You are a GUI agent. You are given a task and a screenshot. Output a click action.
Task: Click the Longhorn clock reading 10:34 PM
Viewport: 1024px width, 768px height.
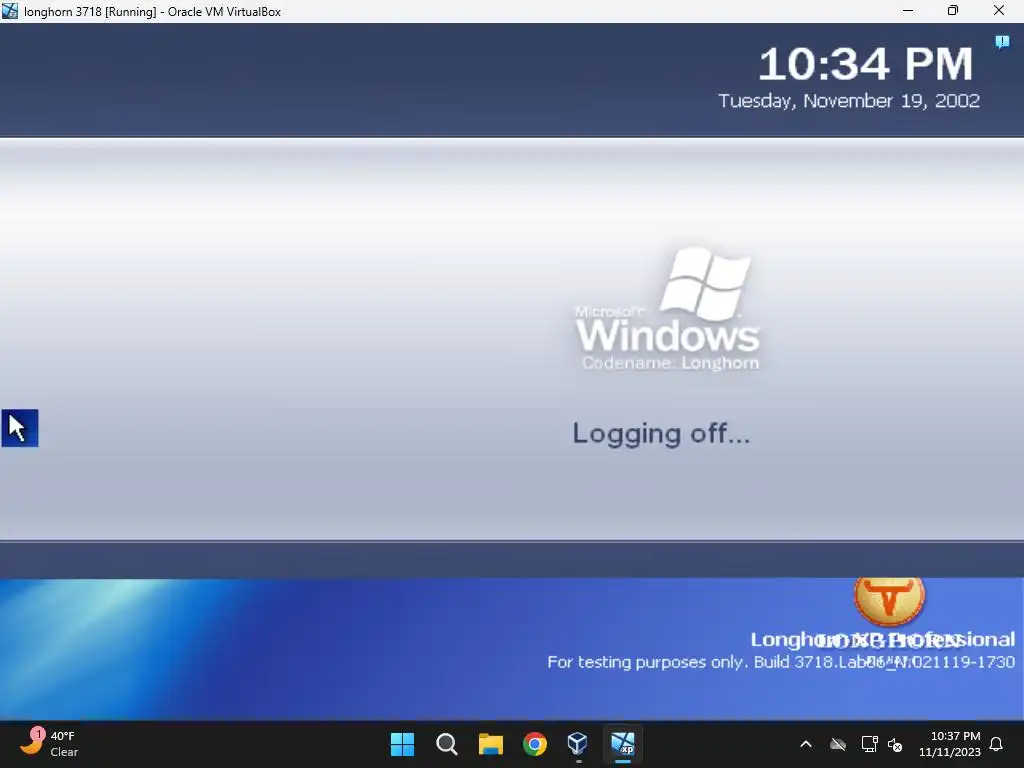click(865, 64)
